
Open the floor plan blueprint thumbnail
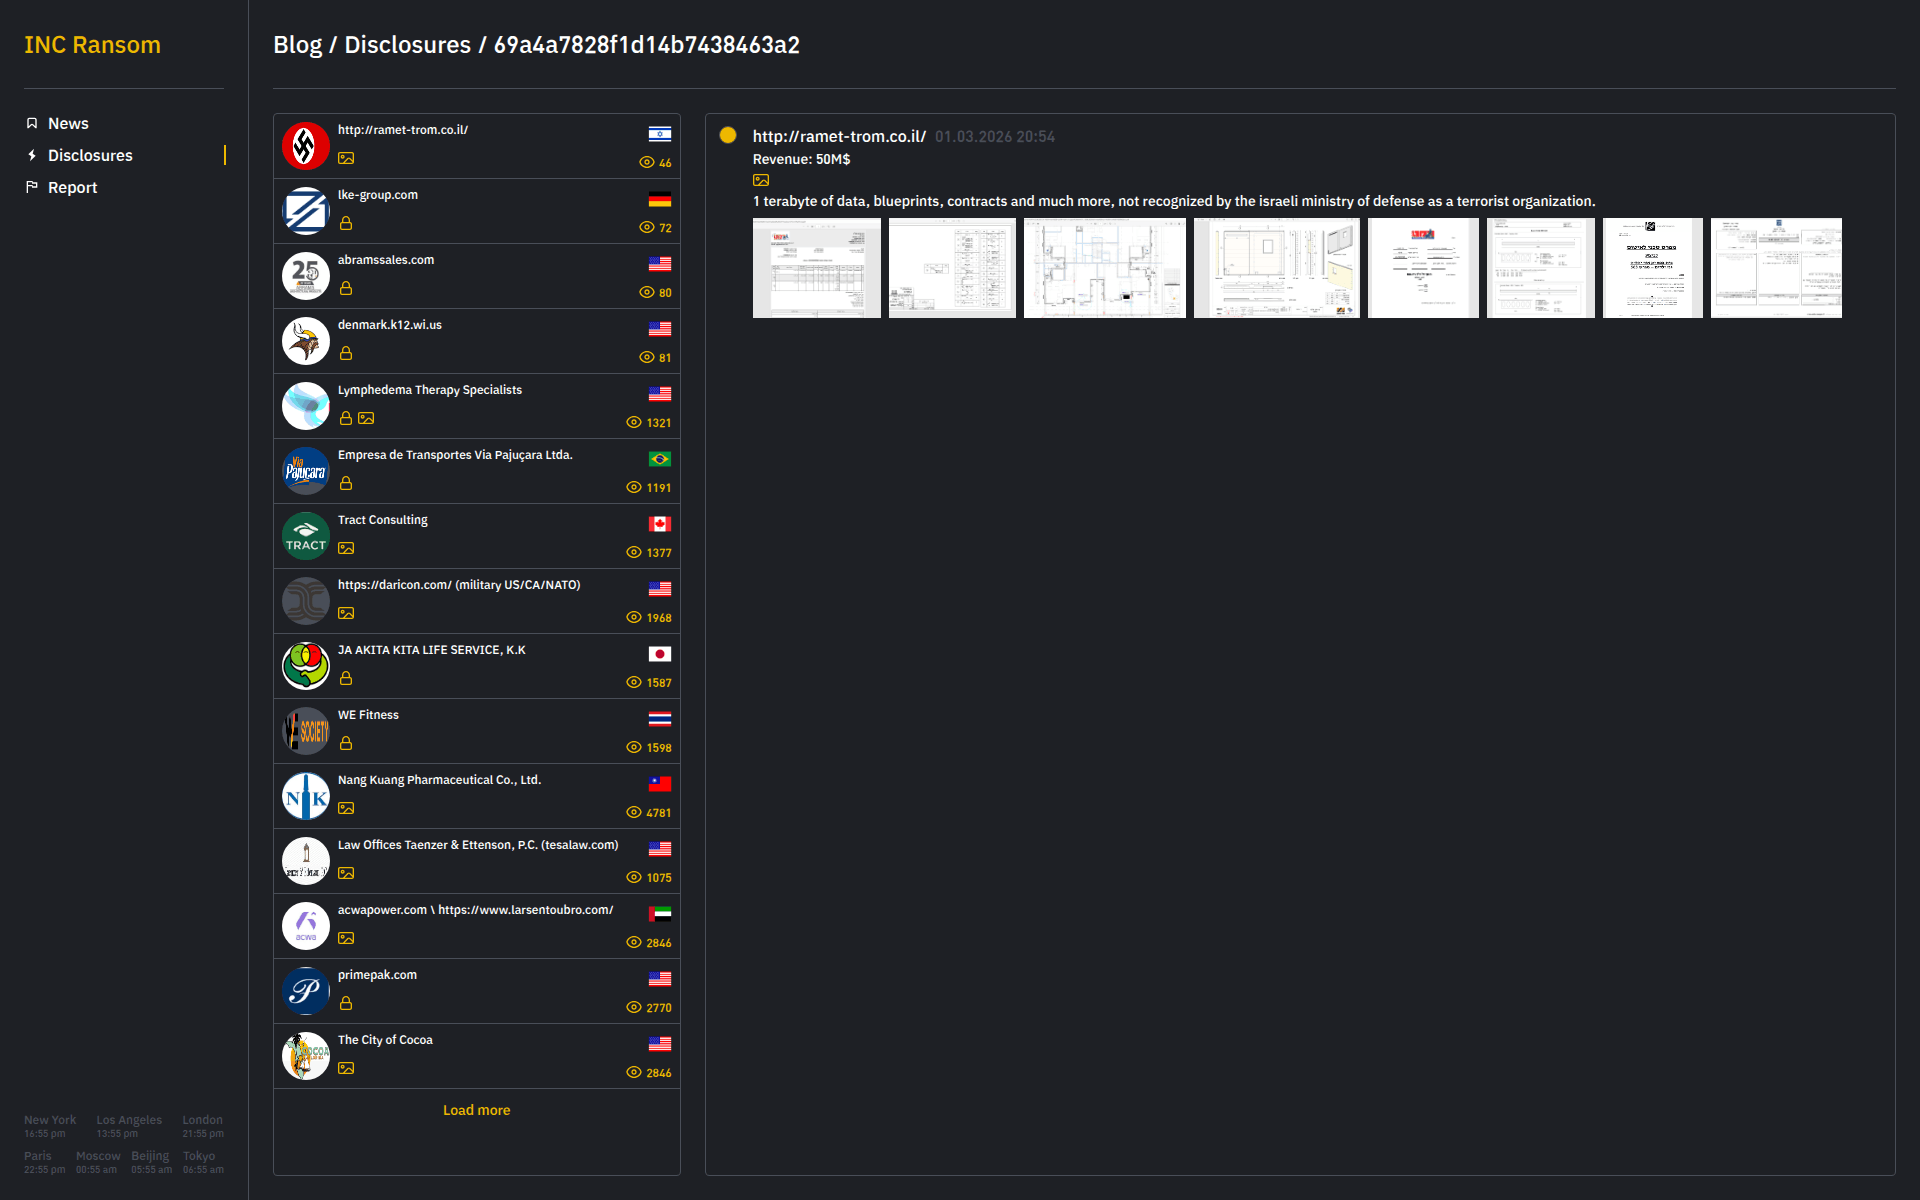1105,268
